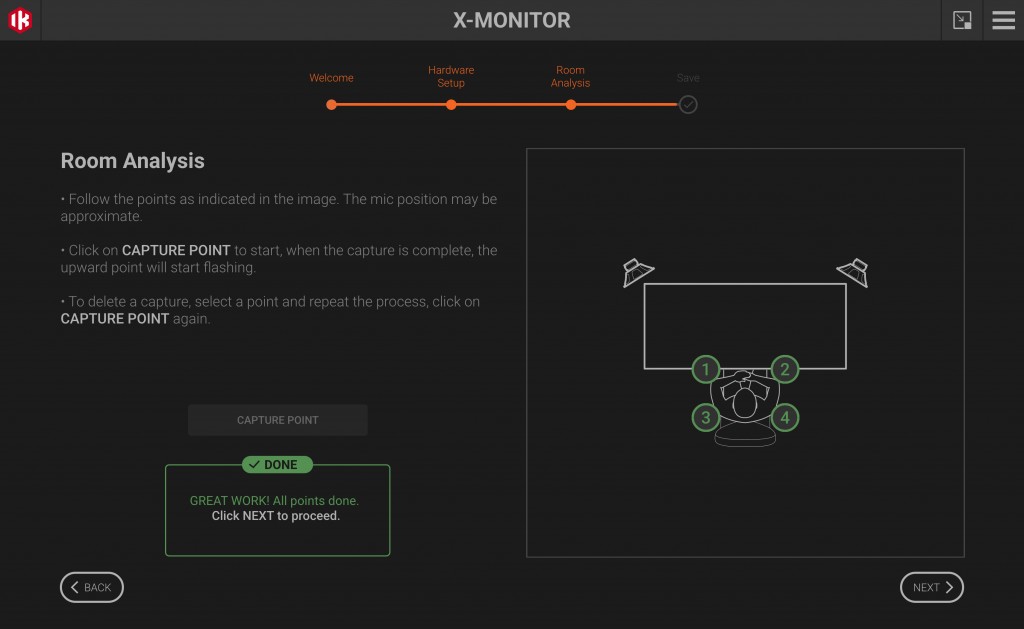Click the compact window resize icon
The image size is (1024, 629).
(x=961, y=19)
